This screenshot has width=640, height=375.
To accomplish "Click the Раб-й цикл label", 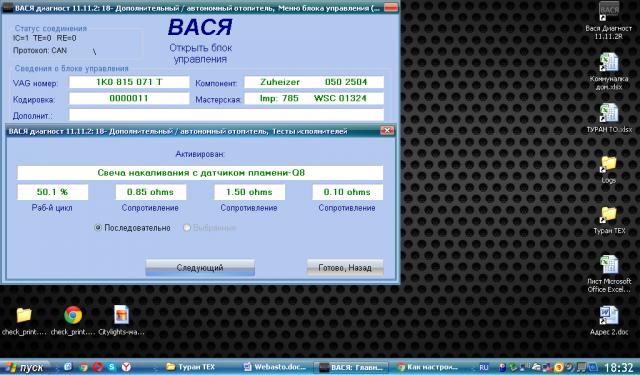I will [52, 208].
